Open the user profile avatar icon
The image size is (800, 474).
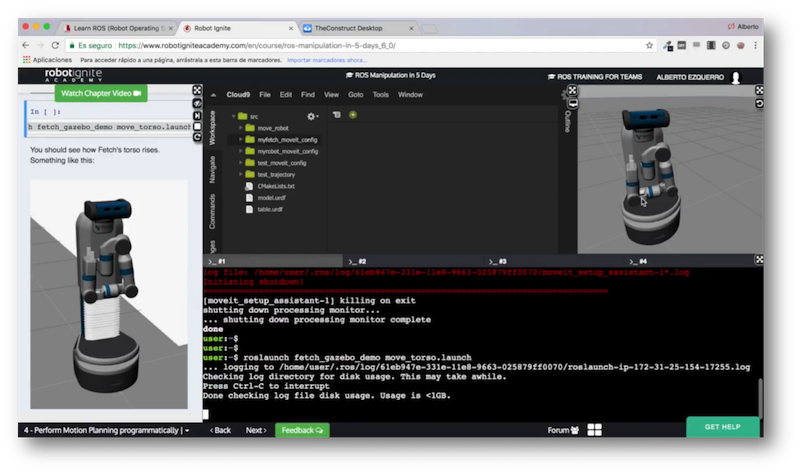tap(736, 78)
